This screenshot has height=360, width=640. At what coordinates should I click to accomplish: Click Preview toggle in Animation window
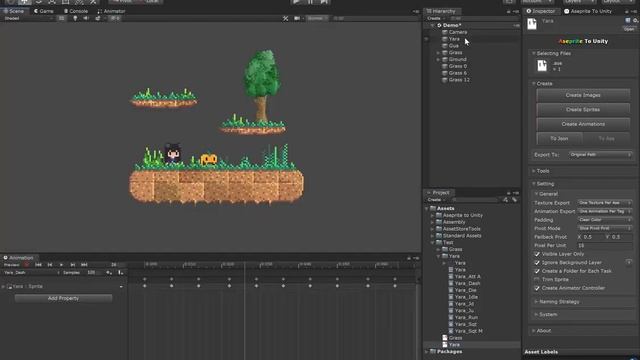coord(12,265)
